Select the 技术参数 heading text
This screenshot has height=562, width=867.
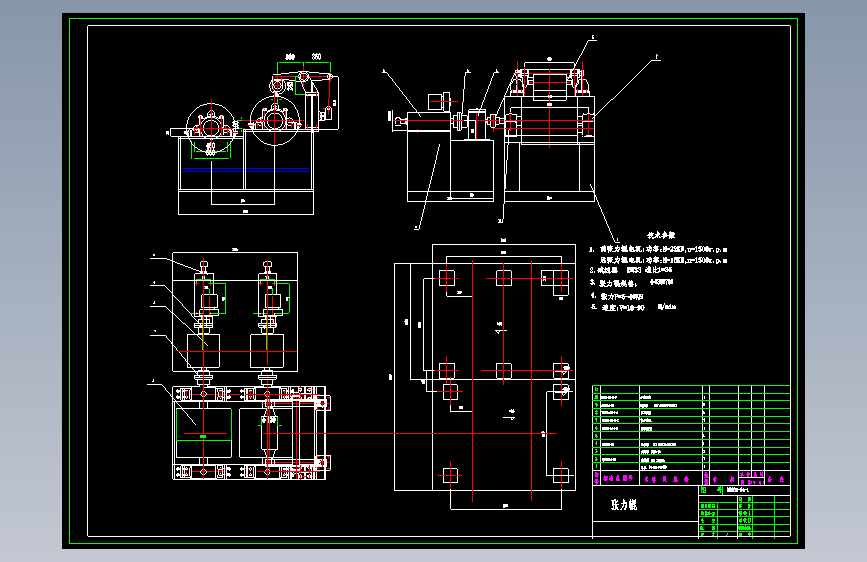pos(661,235)
